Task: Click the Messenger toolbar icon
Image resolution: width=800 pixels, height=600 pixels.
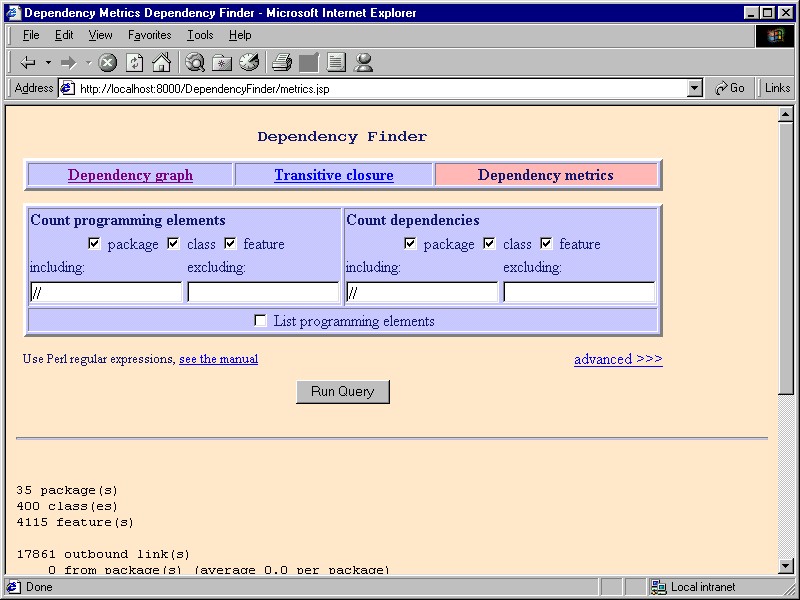Action: click(x=363, y=62)
